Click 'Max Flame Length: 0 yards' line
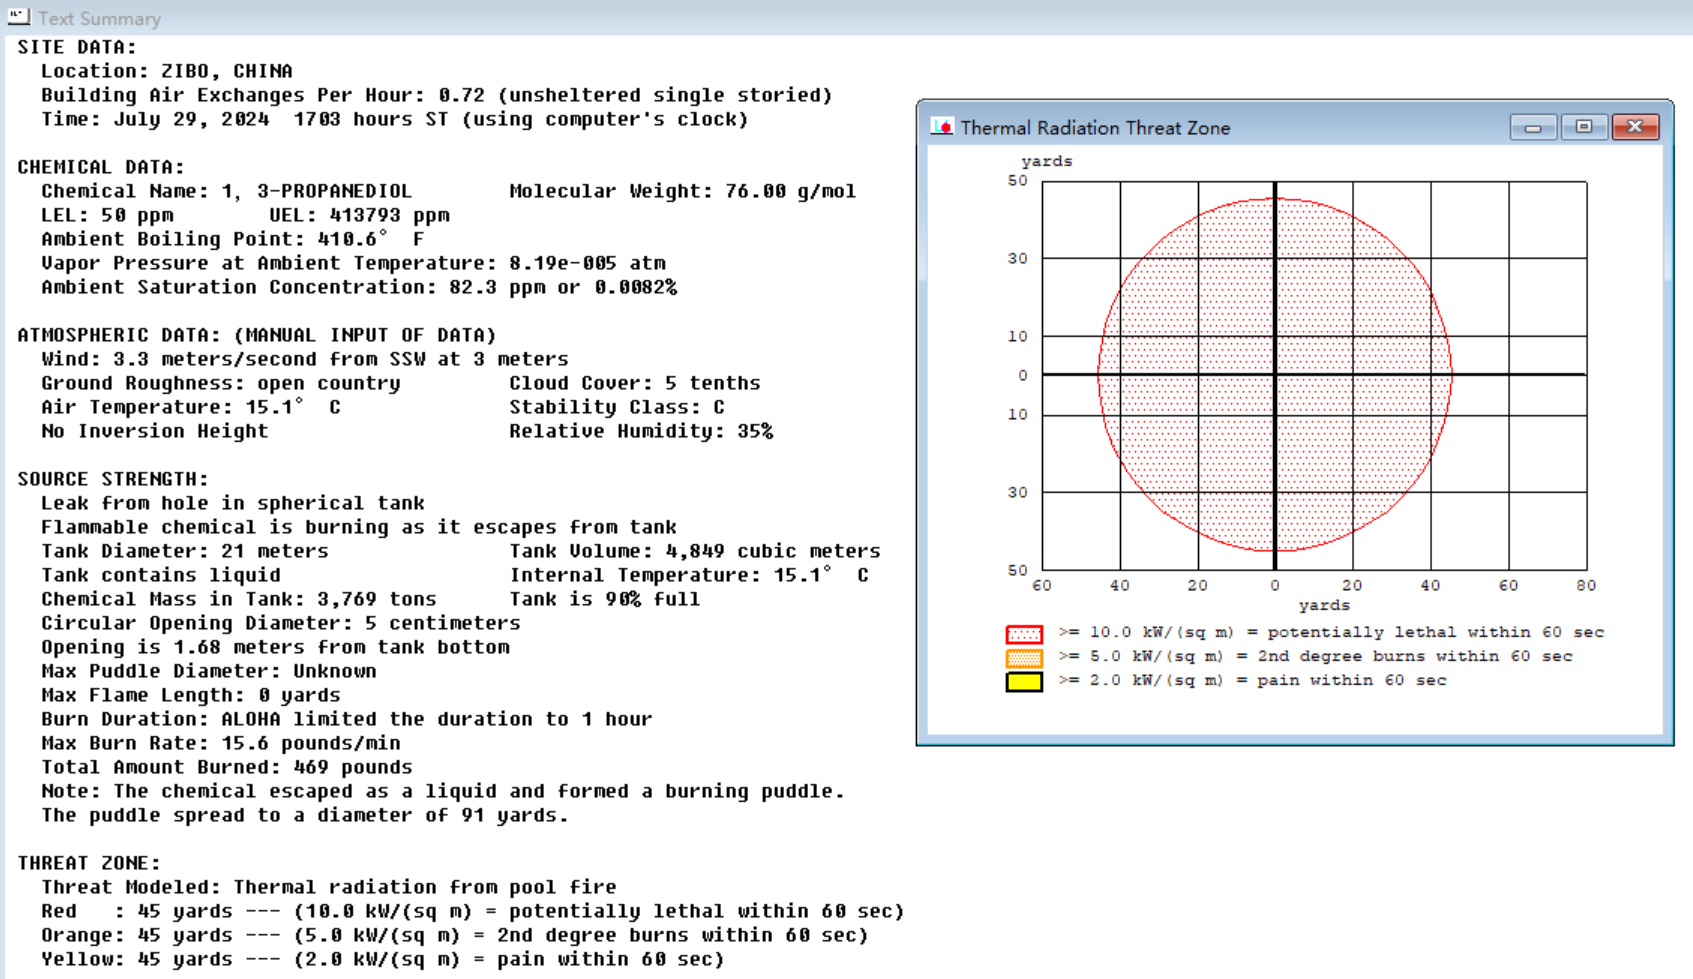 pos(191,695)
